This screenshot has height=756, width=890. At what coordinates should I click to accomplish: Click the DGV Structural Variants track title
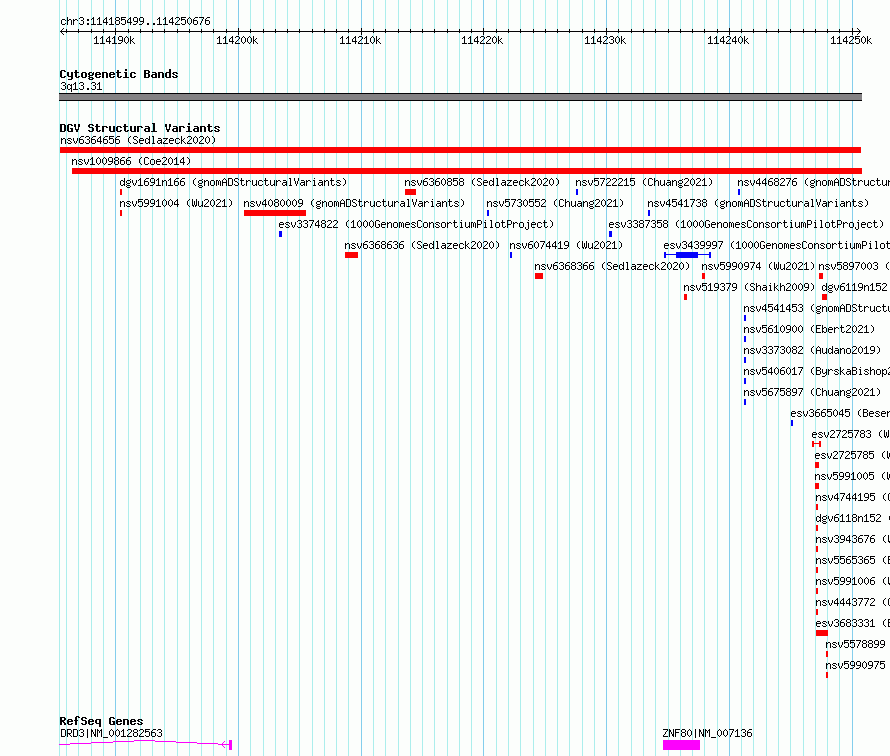pyautogui.click(x=140, y=128)
